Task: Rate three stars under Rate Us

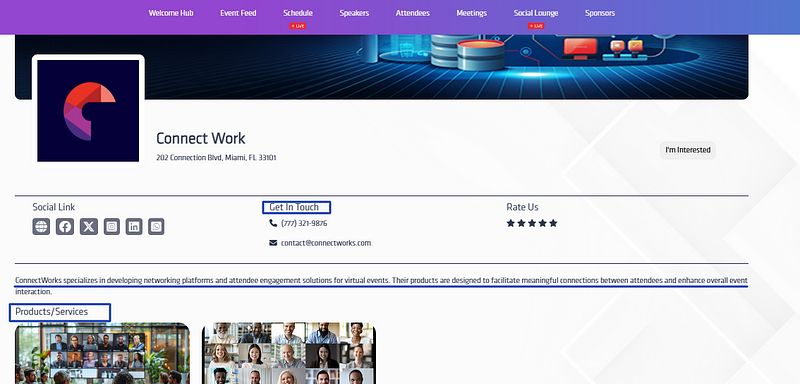Action: tap(532, 223)
